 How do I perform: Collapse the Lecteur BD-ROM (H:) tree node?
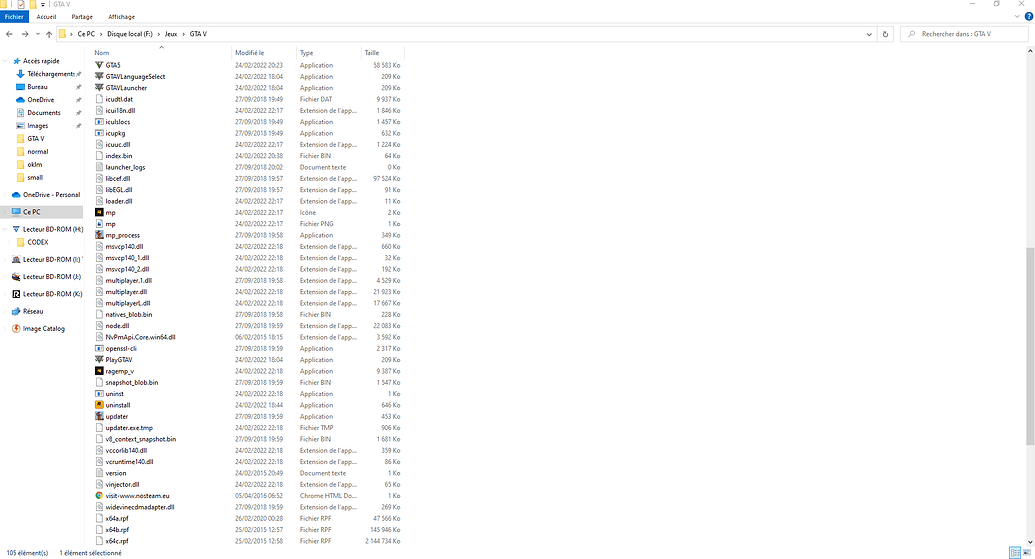tap(5, 229)
